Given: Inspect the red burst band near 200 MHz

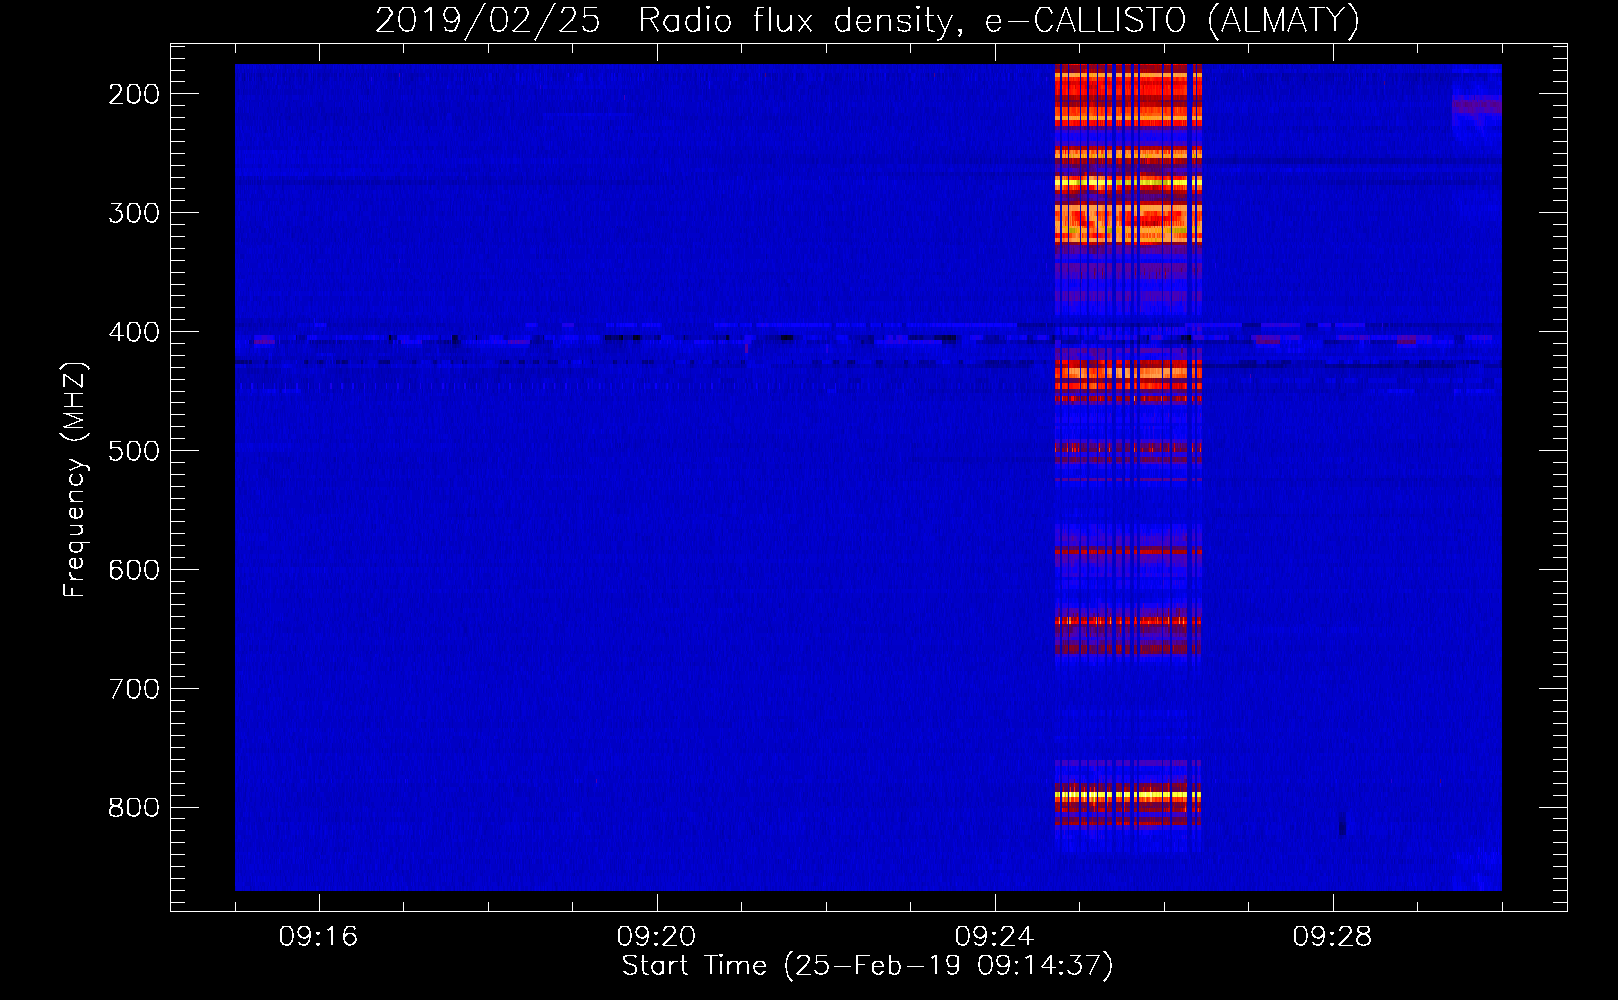Looking at the screenshot, I should point(1128,95).
